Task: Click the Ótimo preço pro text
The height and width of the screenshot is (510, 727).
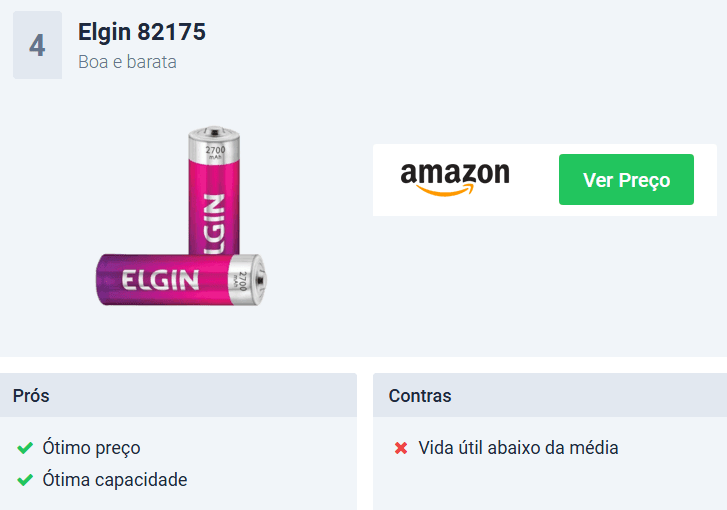Action: (x=91, y=448)
